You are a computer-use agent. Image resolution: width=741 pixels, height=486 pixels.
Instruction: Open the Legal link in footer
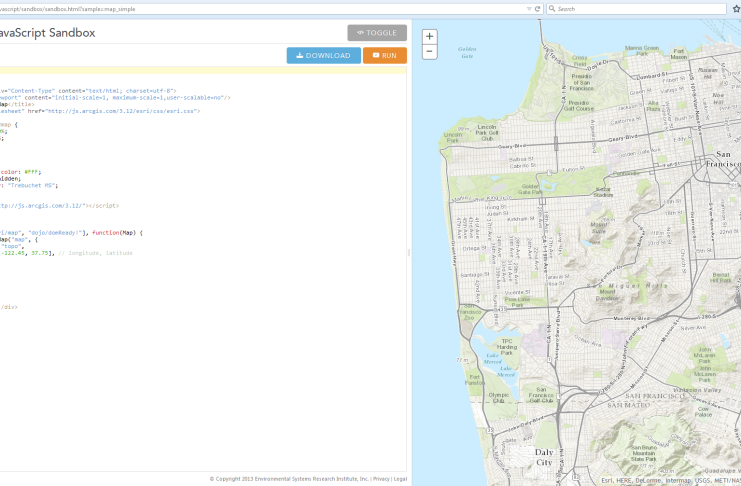click(x=400, y=479)
